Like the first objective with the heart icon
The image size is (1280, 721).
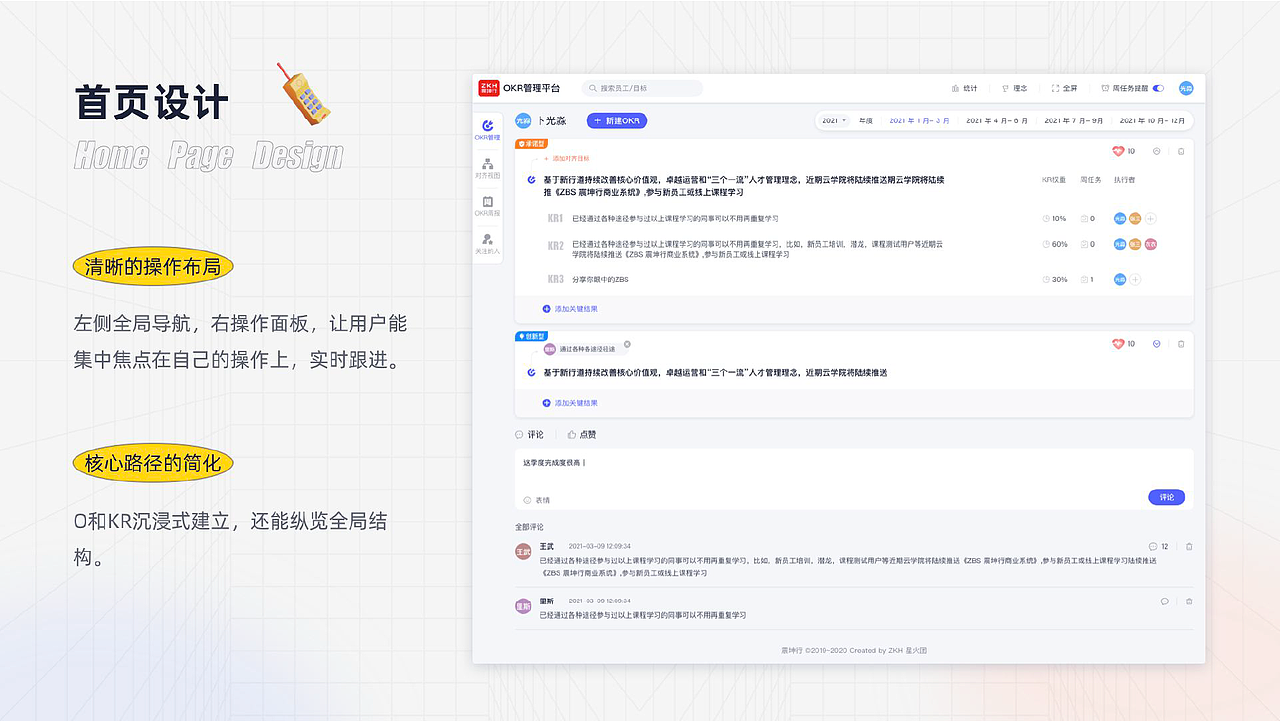1116,150
